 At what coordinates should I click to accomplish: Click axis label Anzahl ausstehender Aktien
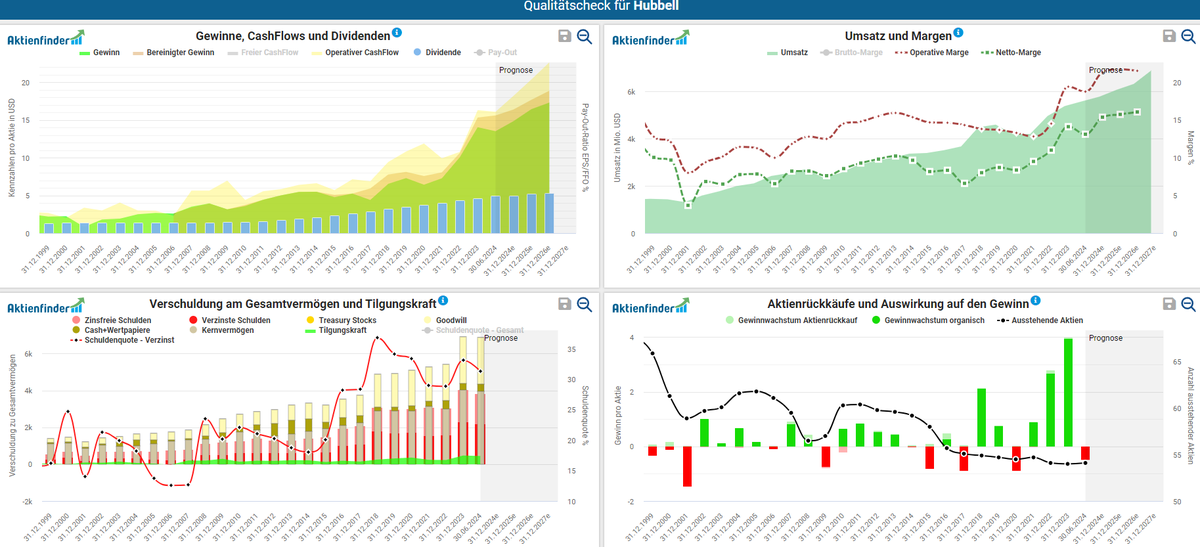(1190, 418)
